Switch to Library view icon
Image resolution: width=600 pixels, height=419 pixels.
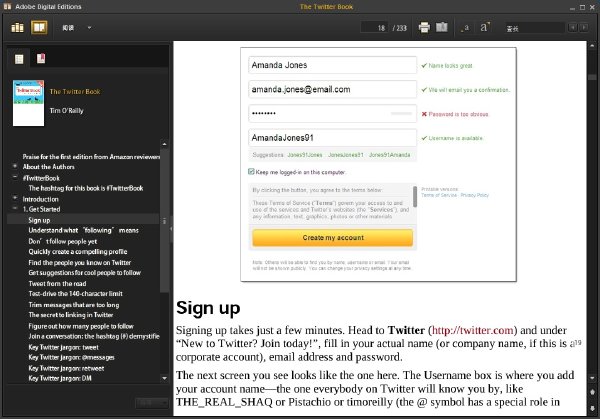coord(17,28)
